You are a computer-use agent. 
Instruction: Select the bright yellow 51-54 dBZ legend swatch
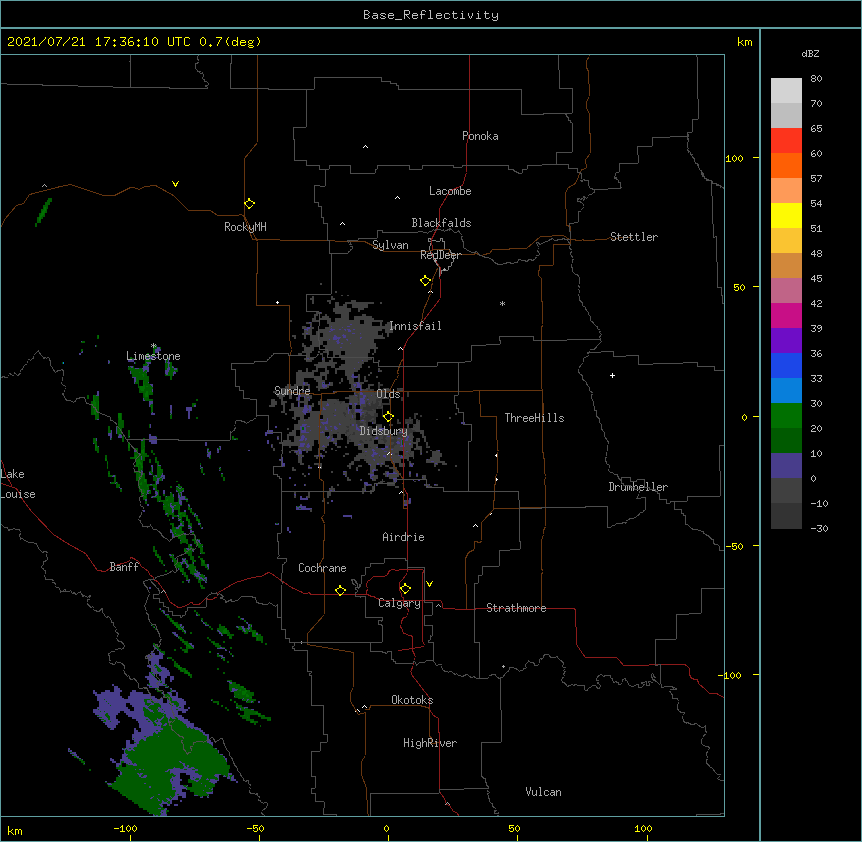click(x=786, y=215)
